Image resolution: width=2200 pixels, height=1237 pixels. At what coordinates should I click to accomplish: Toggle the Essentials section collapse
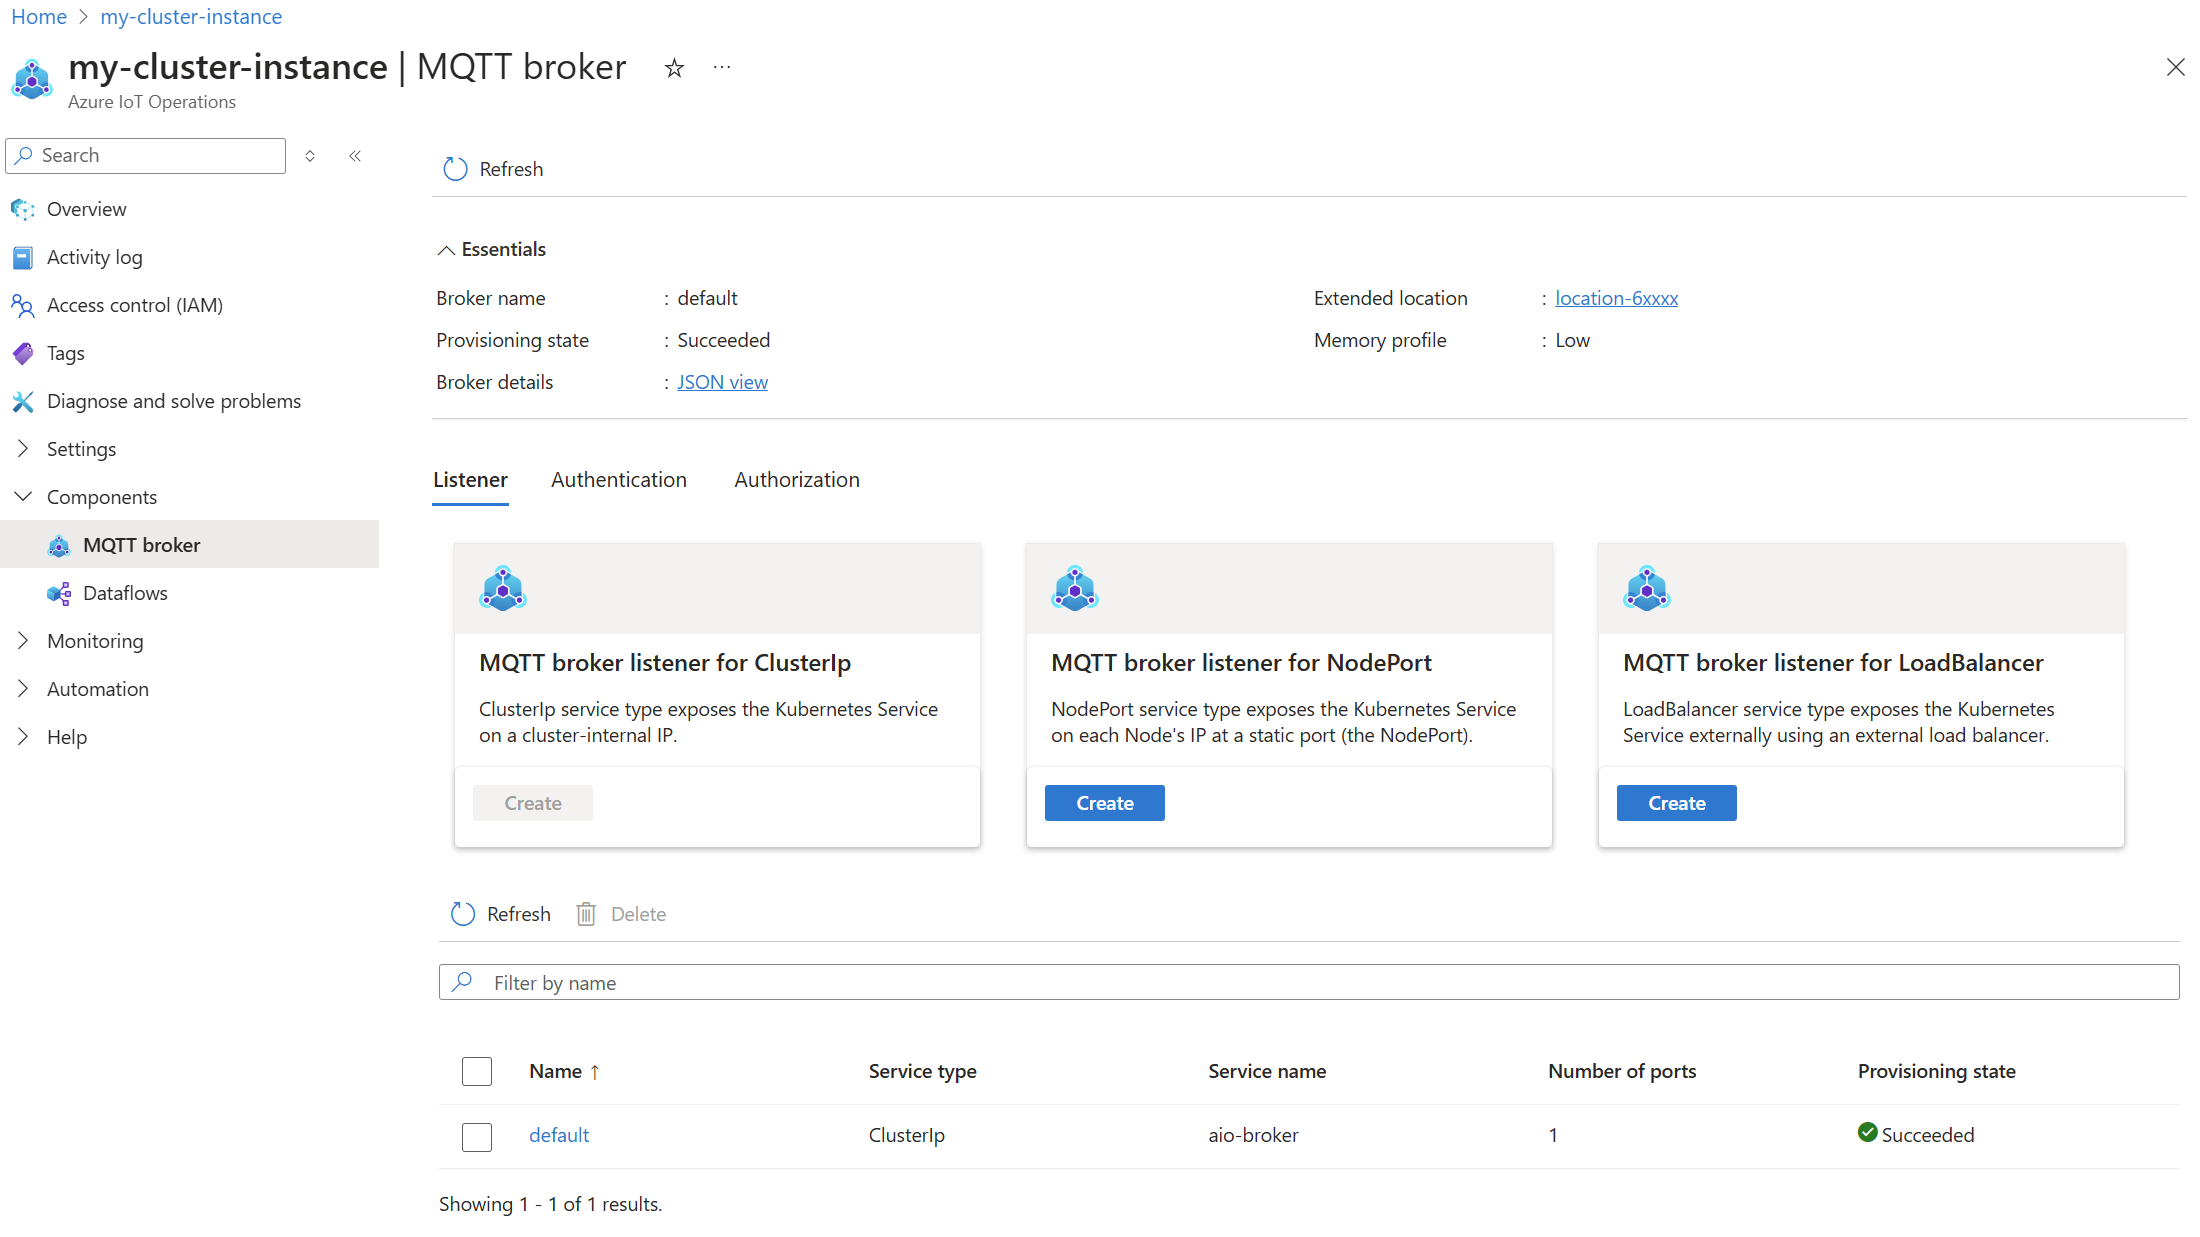(x=447, y=249)
